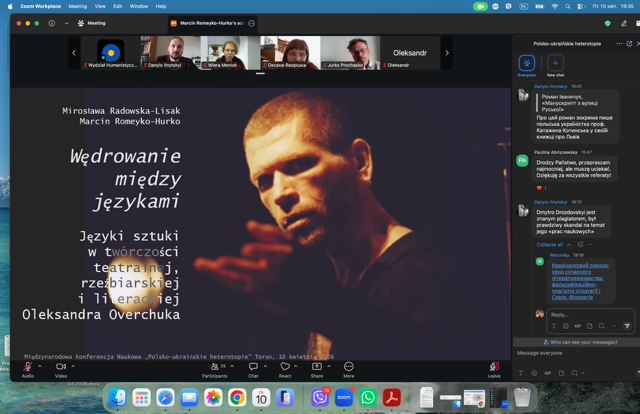The width and height of the screenshot is (640, 414).
Task: Expand the audio options arrow next to Audio
Action: (40, 366)
